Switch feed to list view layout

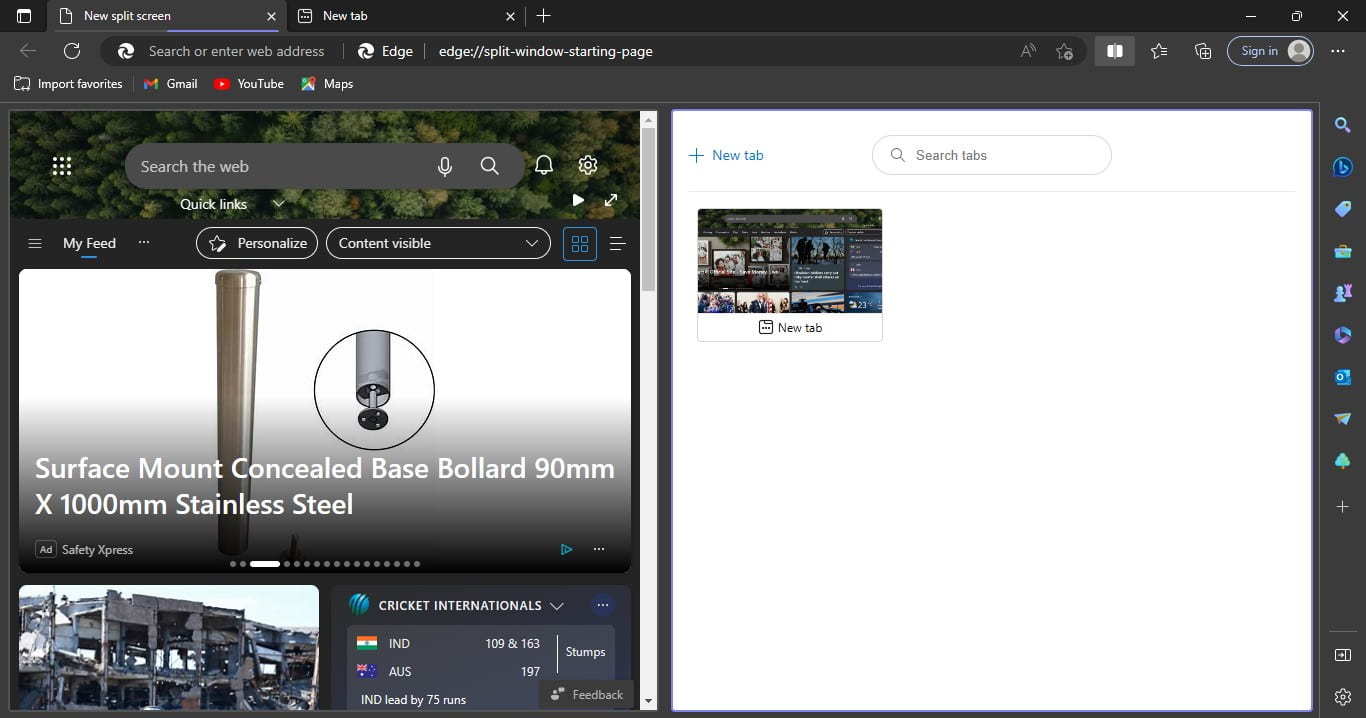[x=617, y=243]
